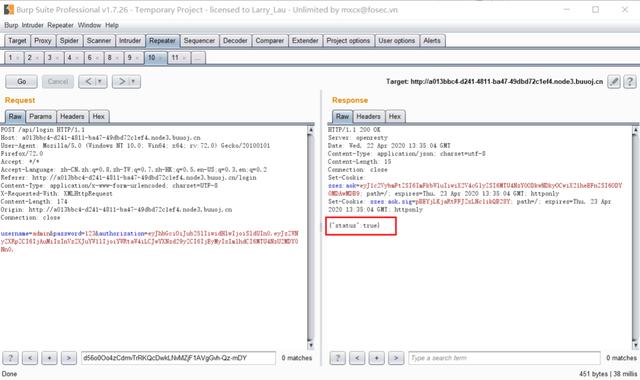The image size is (640, 380).
Task: Click the request search input field
Action: coord(178,358)
